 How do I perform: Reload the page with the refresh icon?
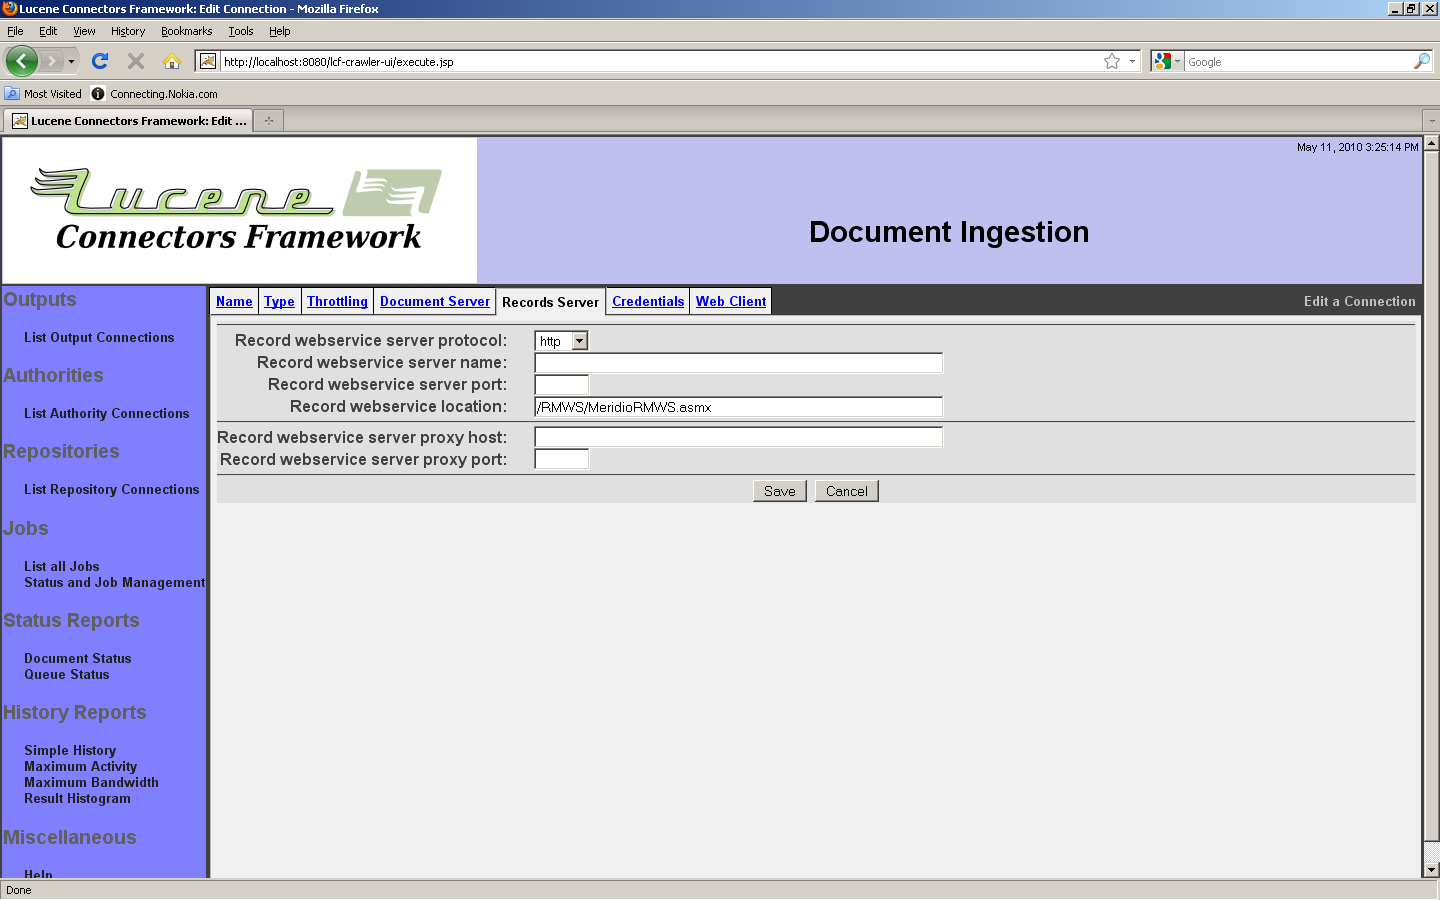[x=100, y=61]
